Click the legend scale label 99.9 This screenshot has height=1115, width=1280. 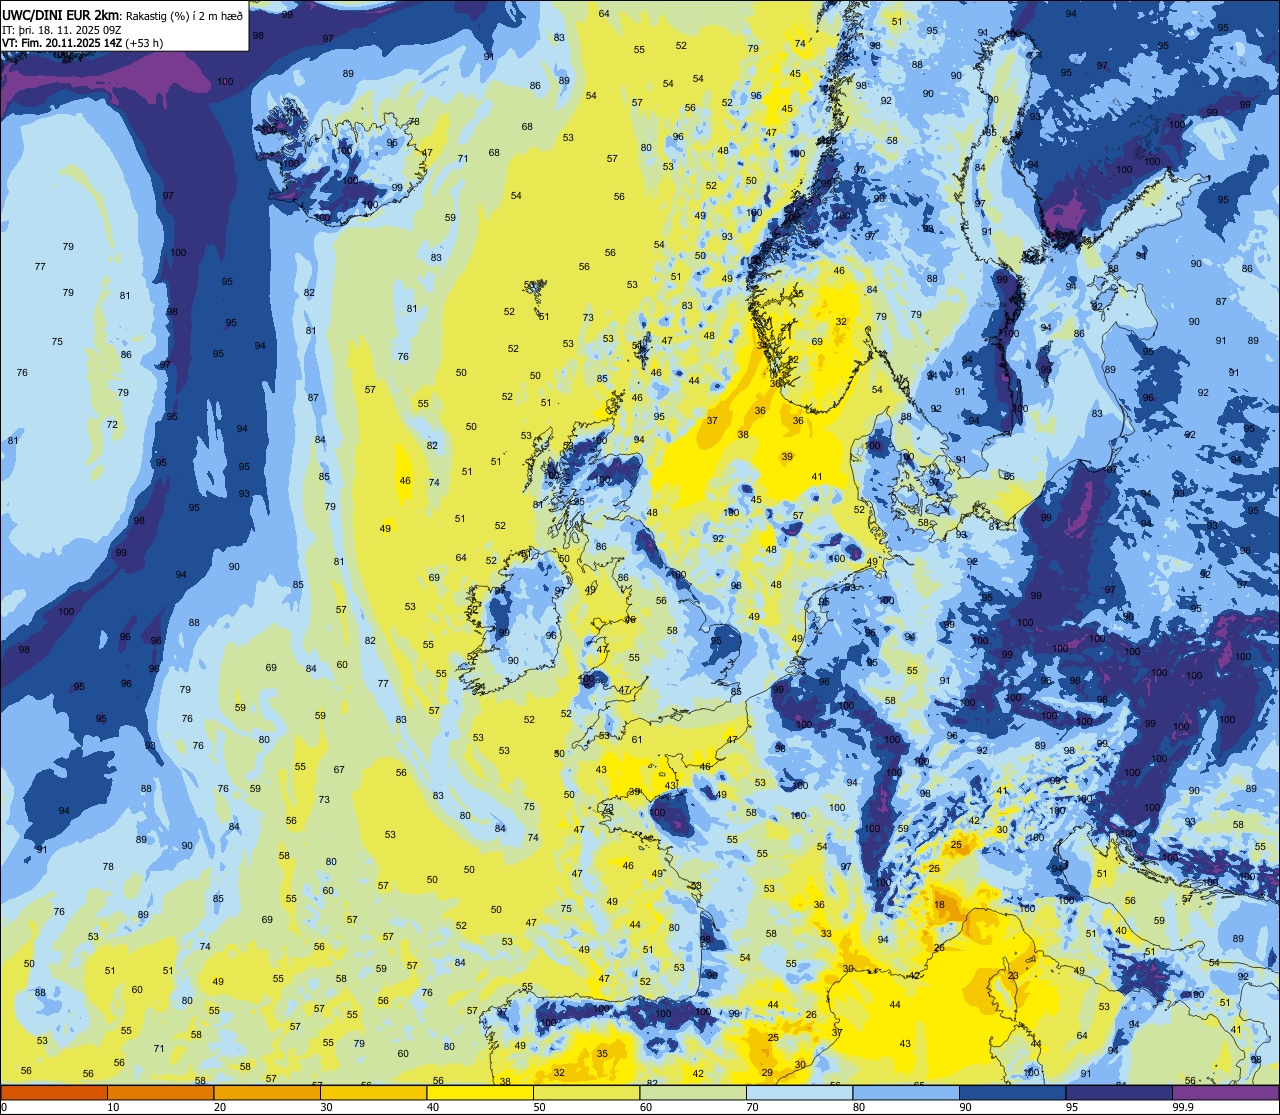[1182, 1107]
